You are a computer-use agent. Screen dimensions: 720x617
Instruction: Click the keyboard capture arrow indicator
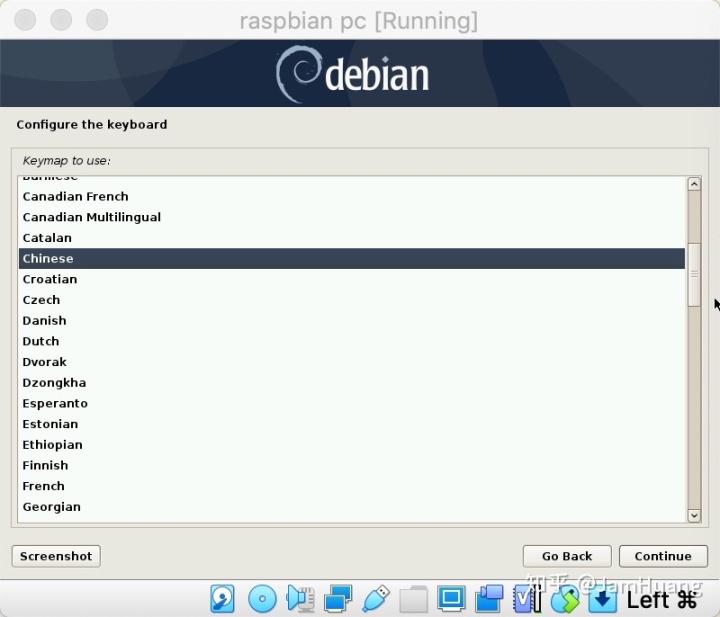pyautogui.click(x=602, y=599)
